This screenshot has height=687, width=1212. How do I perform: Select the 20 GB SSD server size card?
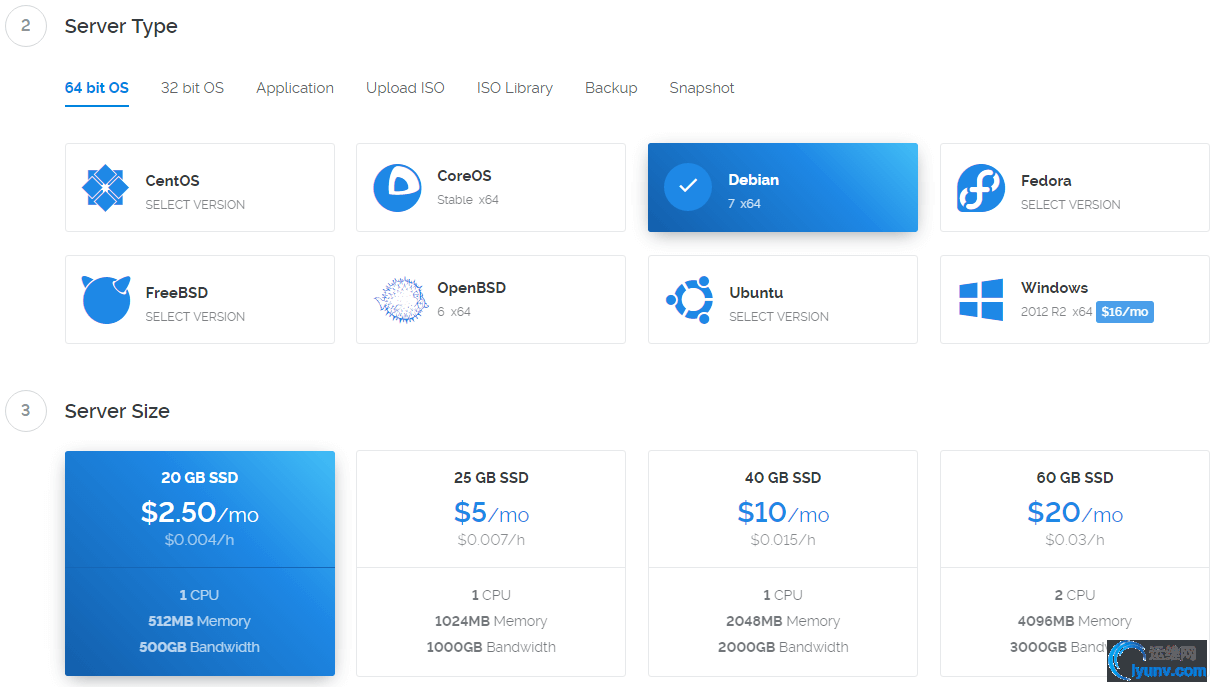[x=200, y=563]
